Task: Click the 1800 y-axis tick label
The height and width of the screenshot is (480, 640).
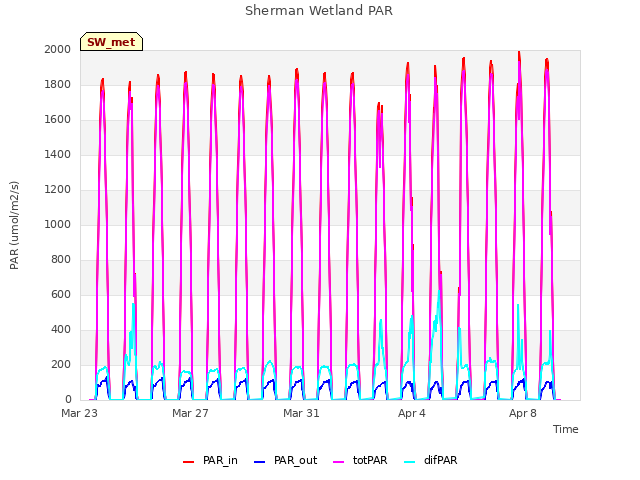Action: click(x=58, y=84)
